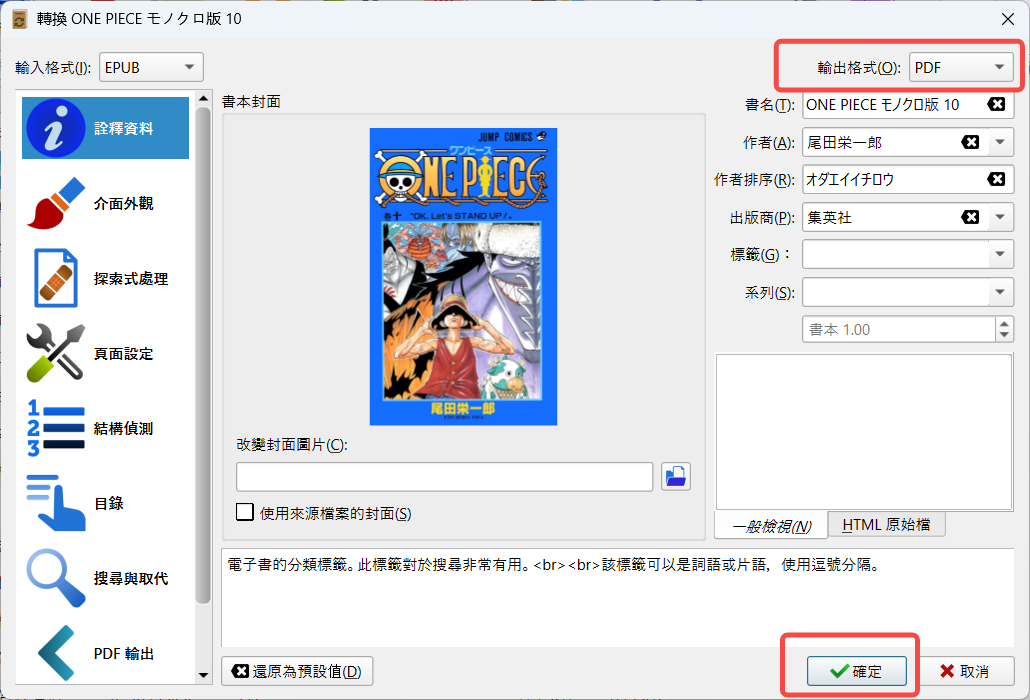Clear the 書名 title field
The width and height of the screenshot is (1030, 700).
pos(996,104)
